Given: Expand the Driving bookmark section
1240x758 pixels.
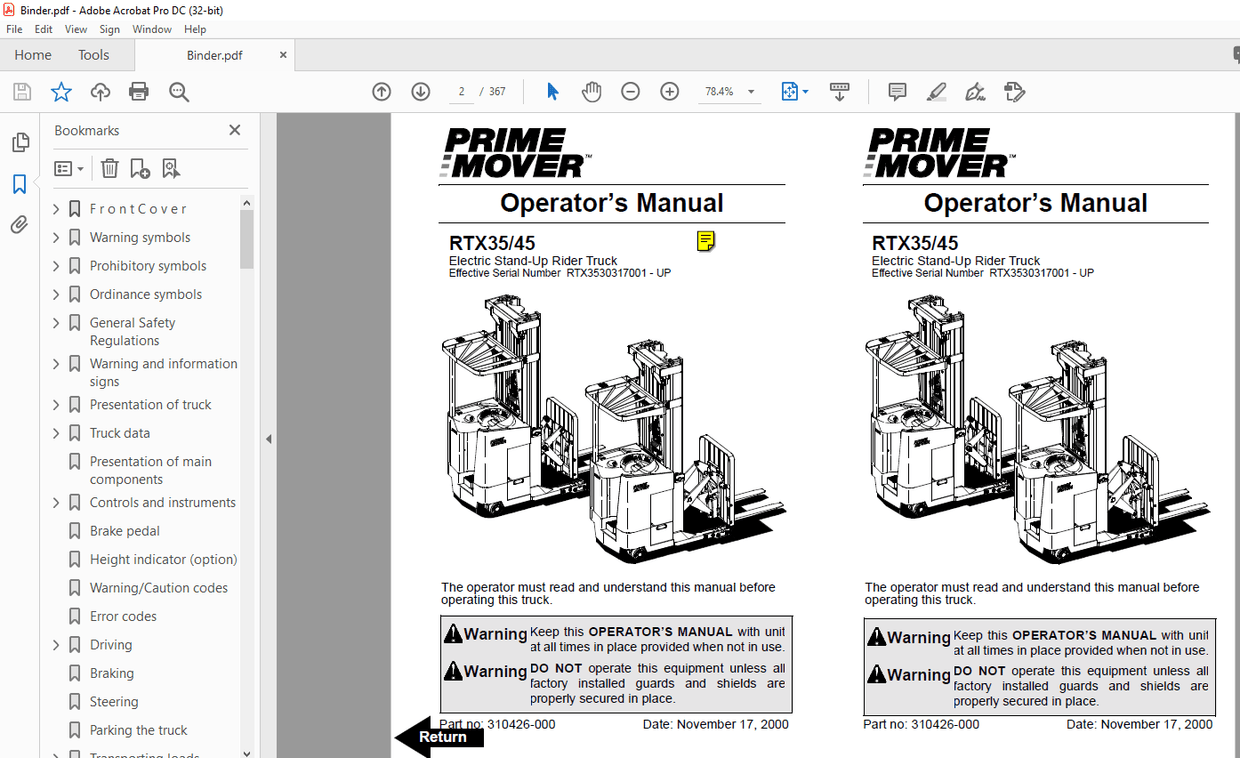Looking at the screenshot, I should (56, 644).
